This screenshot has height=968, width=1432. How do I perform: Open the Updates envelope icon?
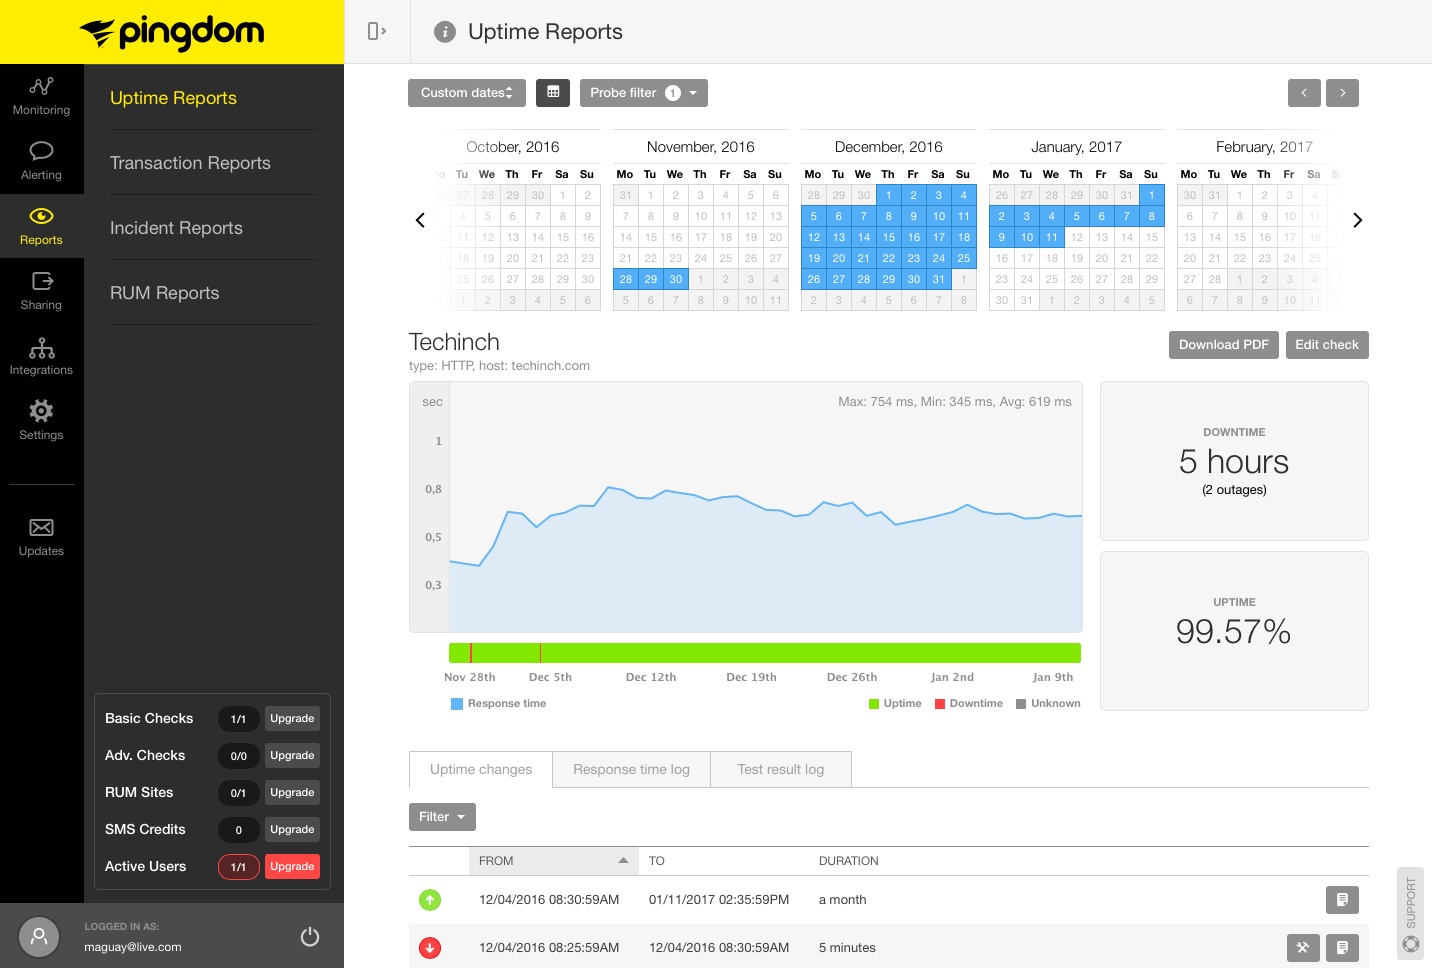coord(41,528)
